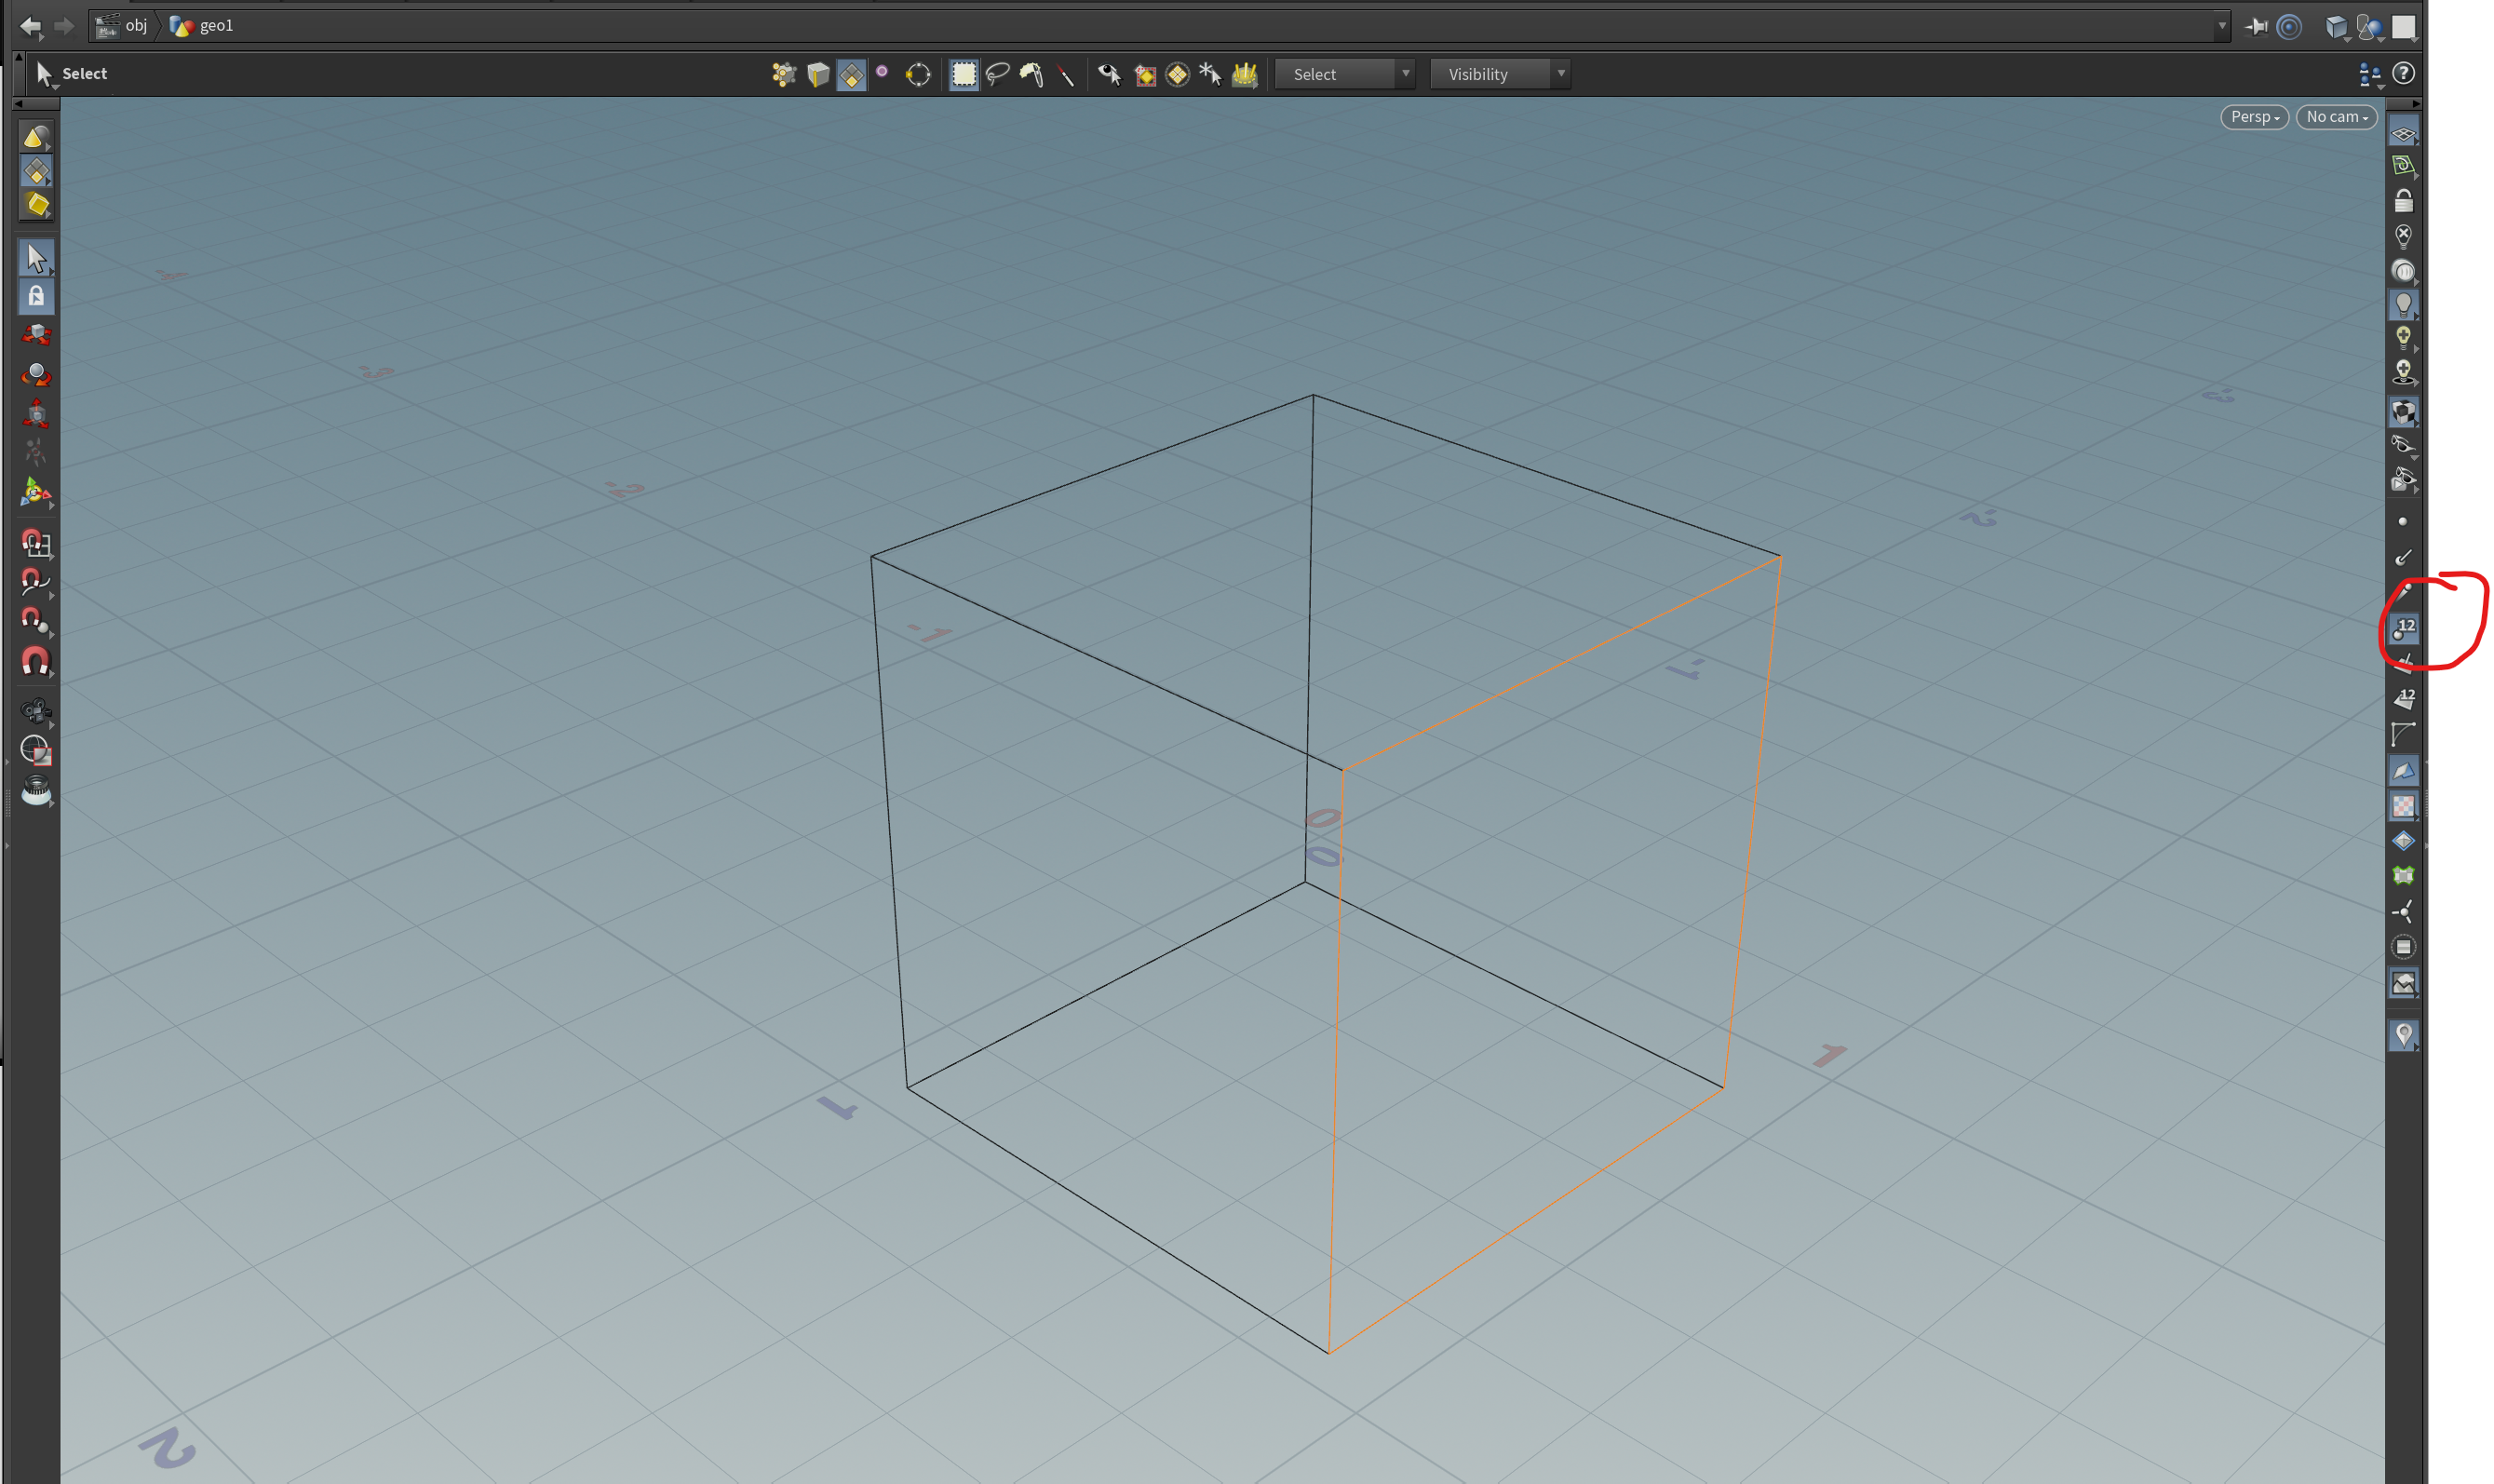
Task: Open the visualizer map pin options
Action: tap(2403, 1035)
